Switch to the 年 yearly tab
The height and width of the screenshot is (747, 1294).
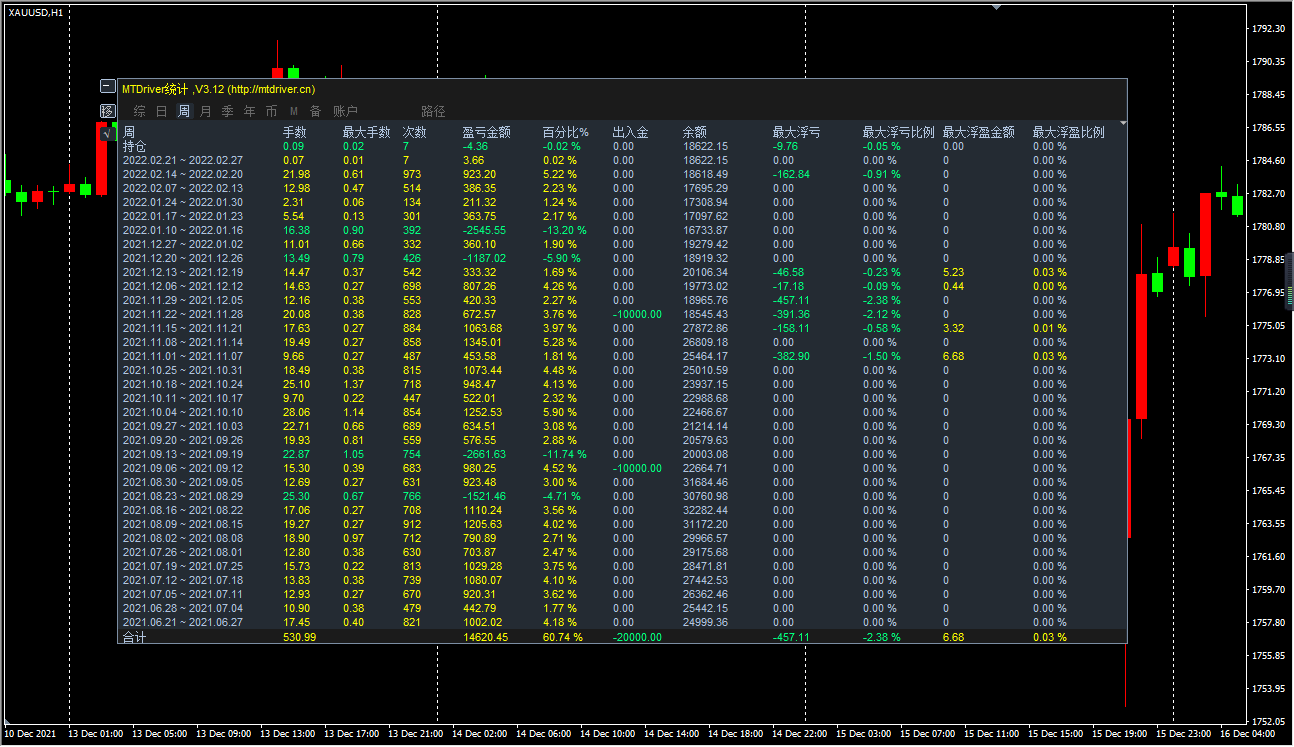(250, 111)
